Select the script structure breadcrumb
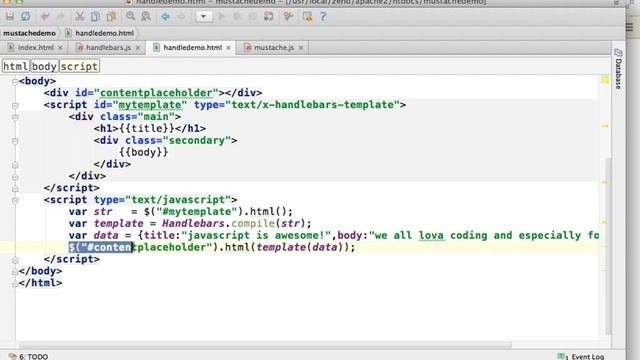Image resolution: width=640 pixels, height=360 pixels. tap(79, 66)
